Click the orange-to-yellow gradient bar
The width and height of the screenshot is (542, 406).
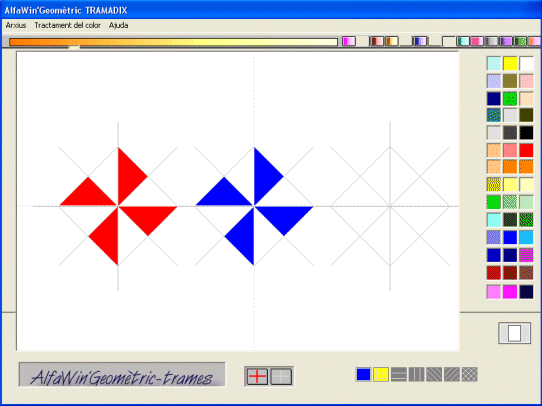(173, 42)
